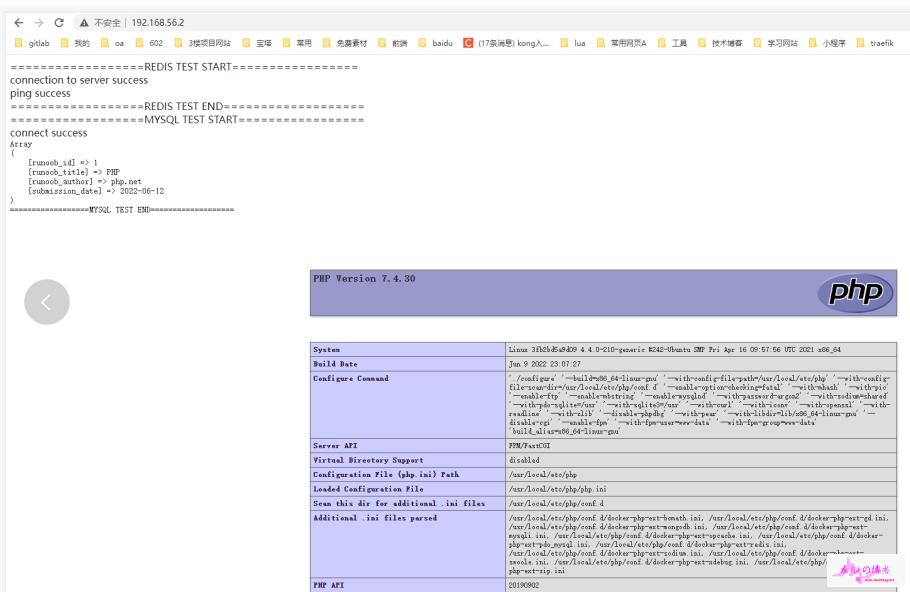Image resolution: width=910 pixels, height=592 pixels.
Task: Open the 我的 bookmark folder
Action: tap(75, 43)
